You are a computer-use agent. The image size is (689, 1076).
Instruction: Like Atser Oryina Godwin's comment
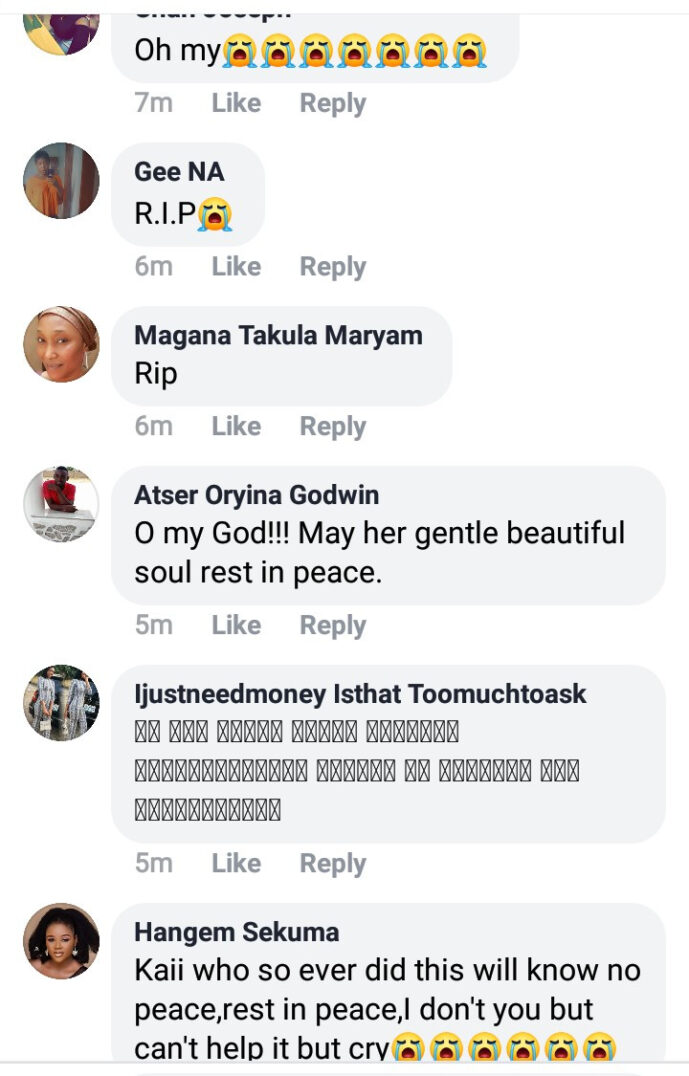point(236,625)
